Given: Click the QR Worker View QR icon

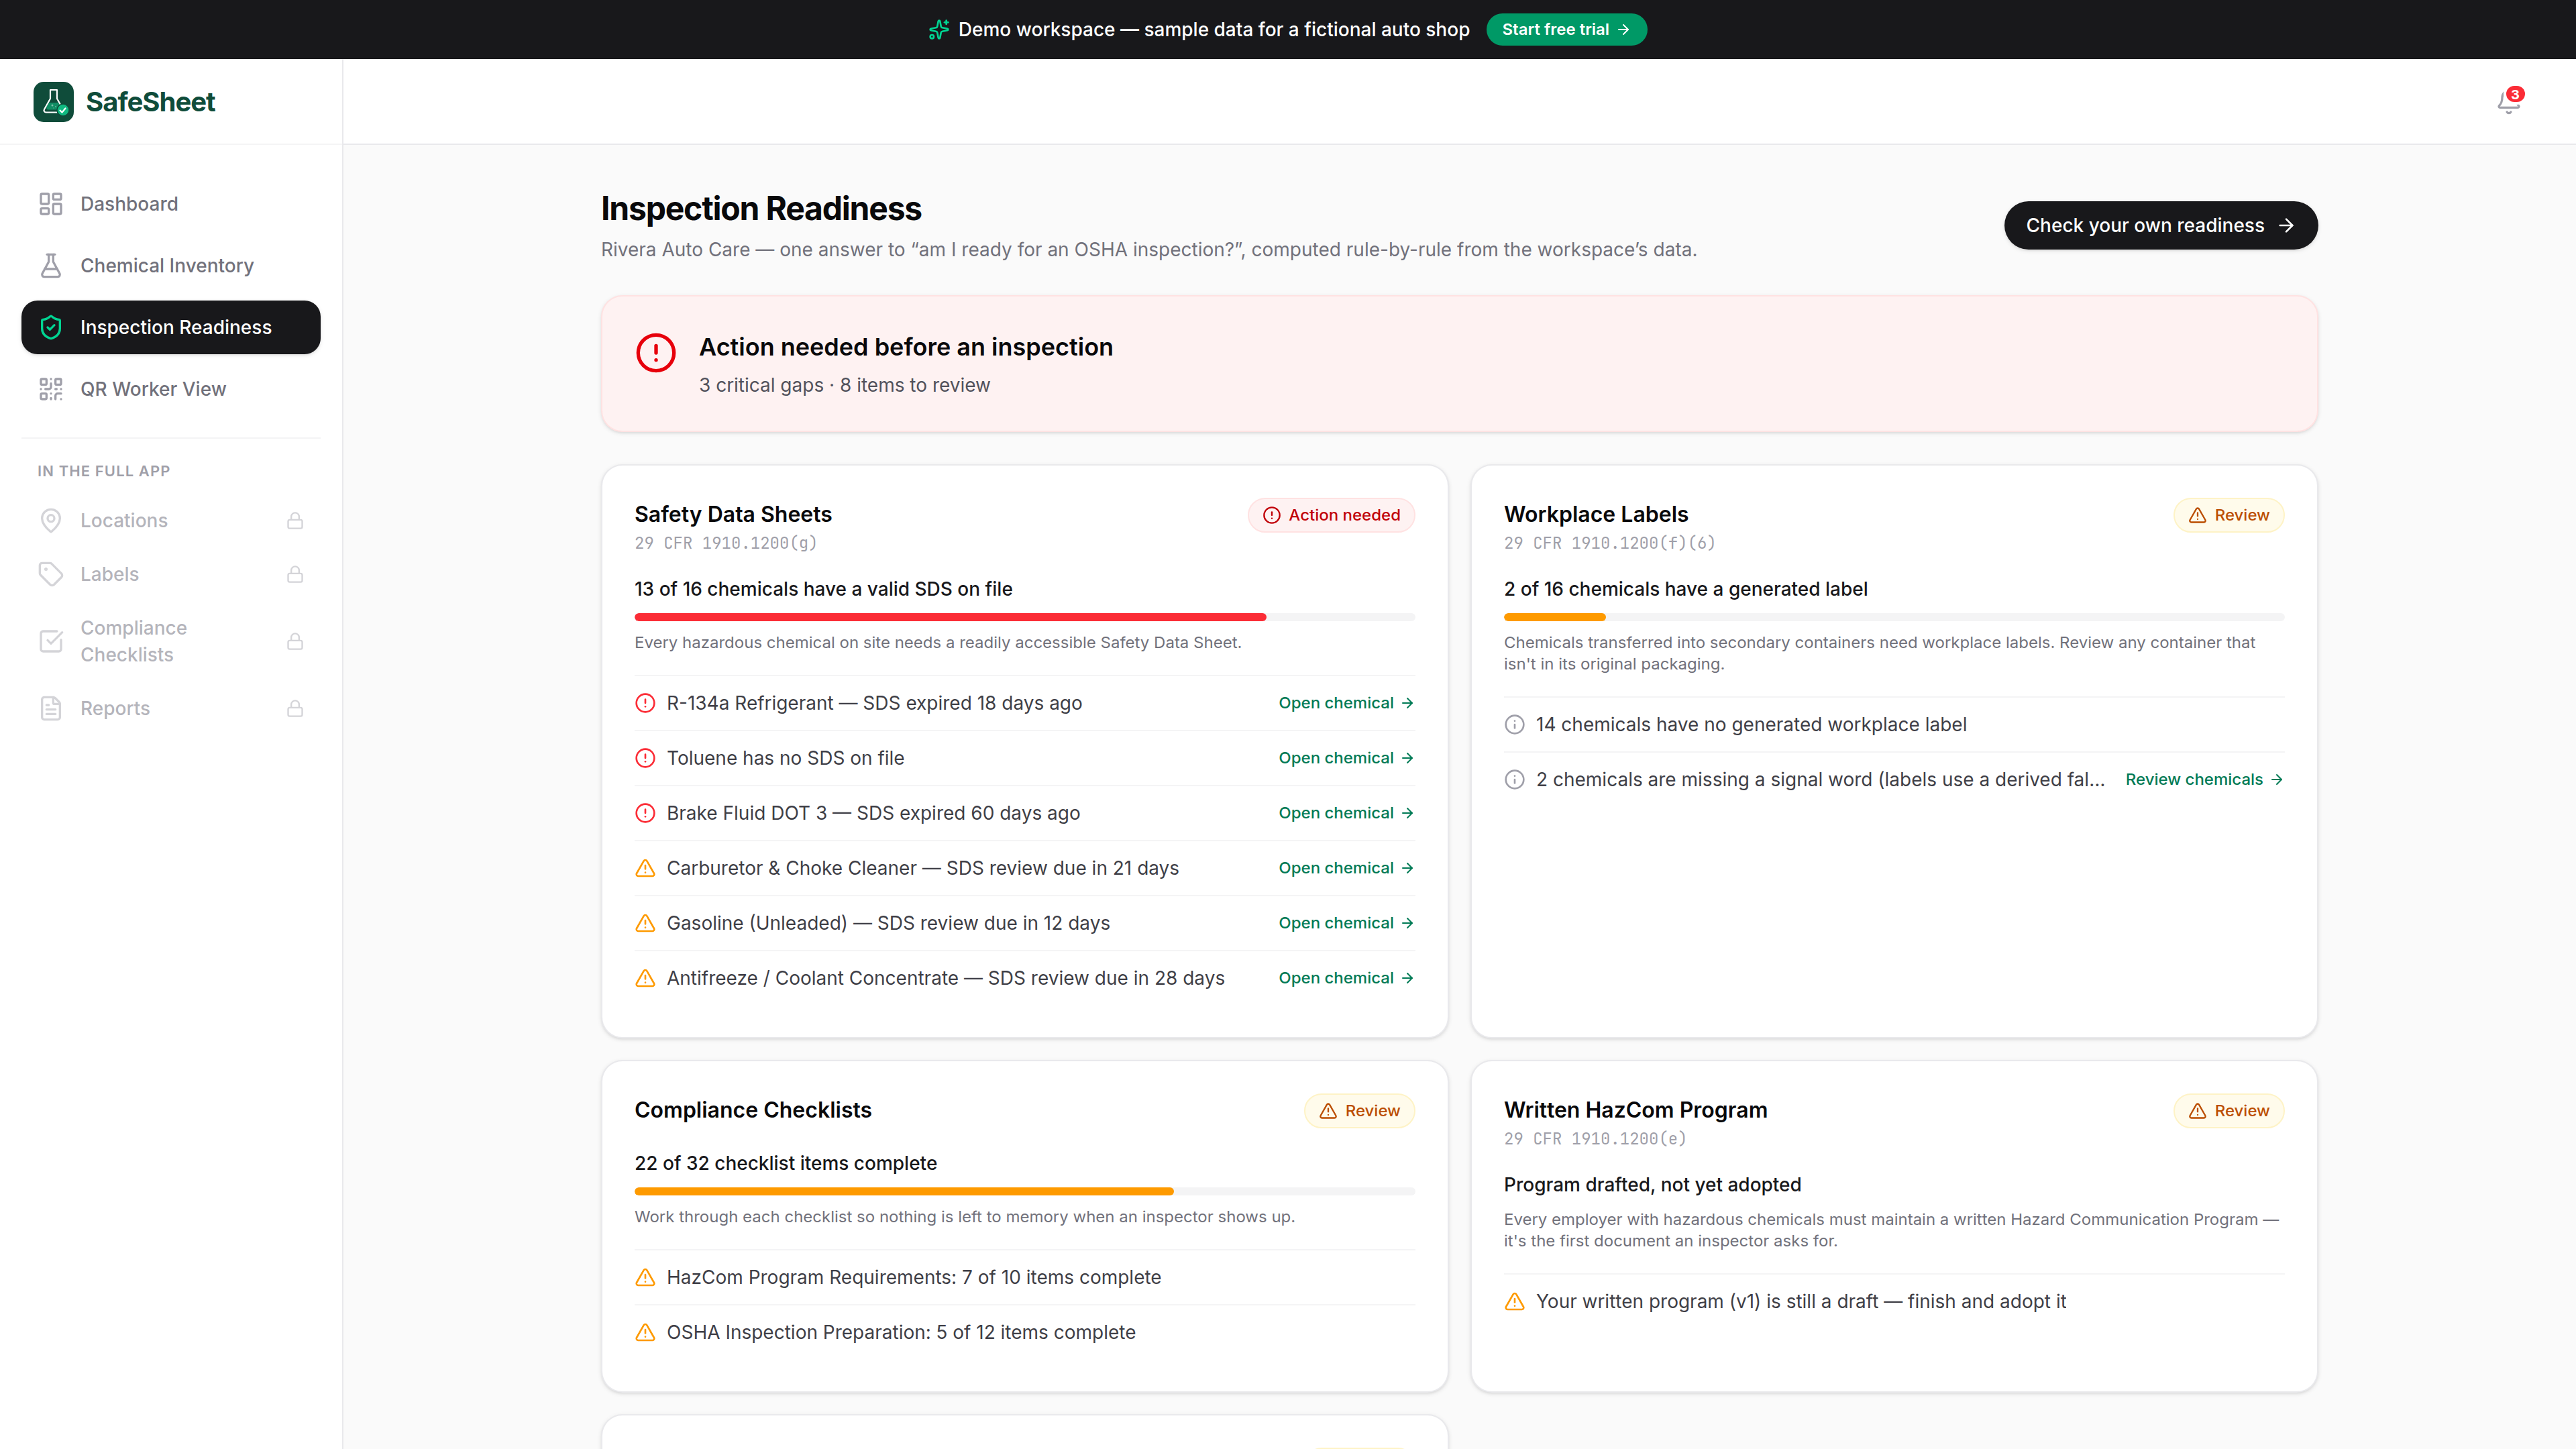Looking at the screenshot, I should coord(51,389).
